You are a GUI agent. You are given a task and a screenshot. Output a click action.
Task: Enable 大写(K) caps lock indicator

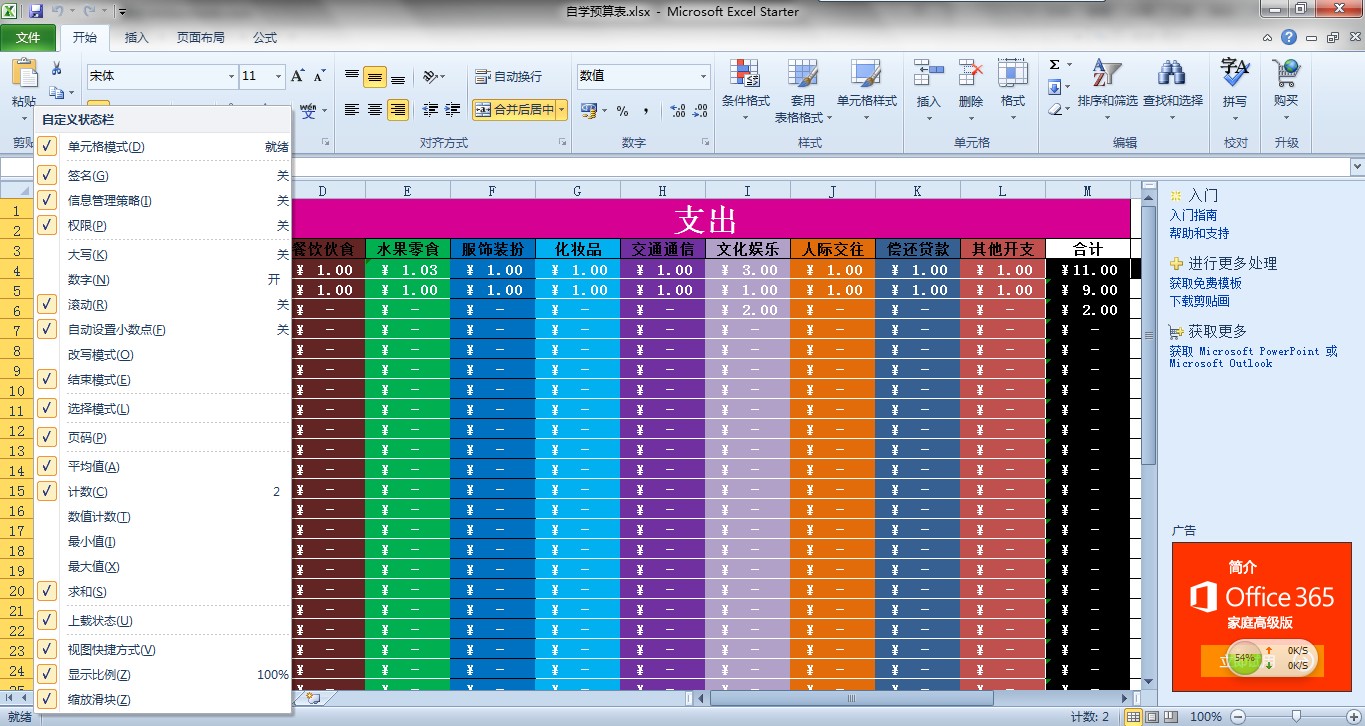[x=163, y=254]
